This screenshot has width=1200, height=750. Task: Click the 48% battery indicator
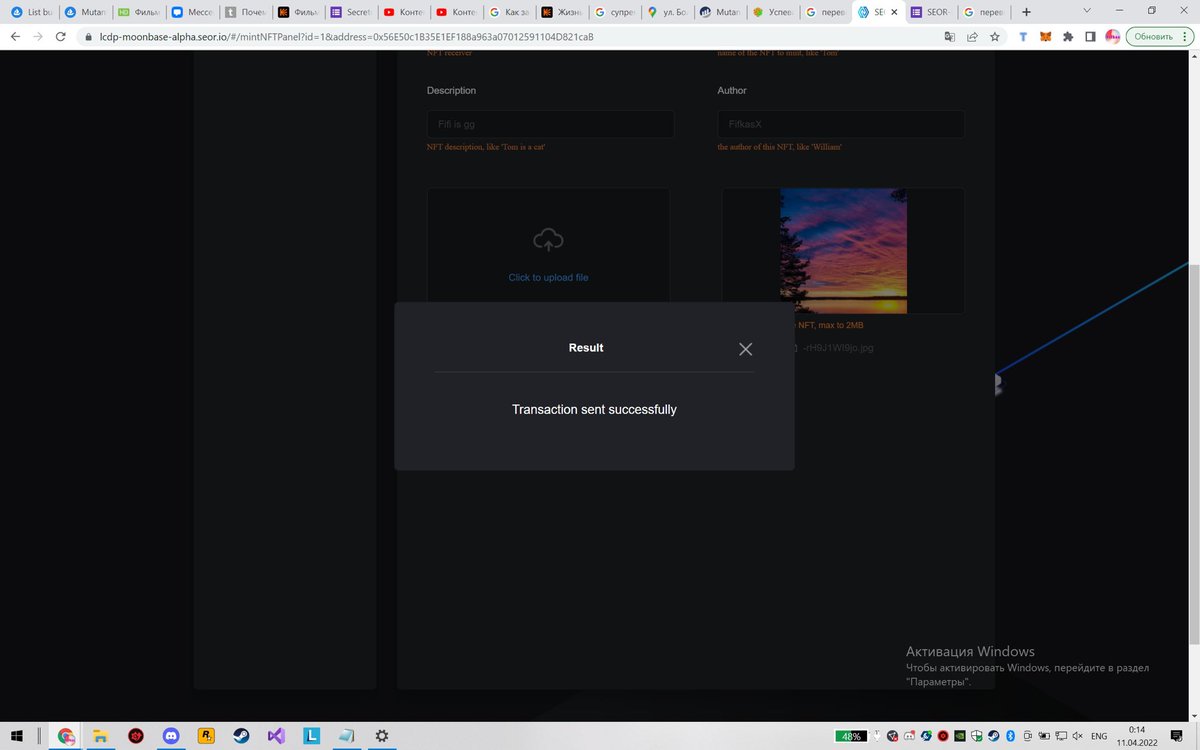[x=852, y=736]
